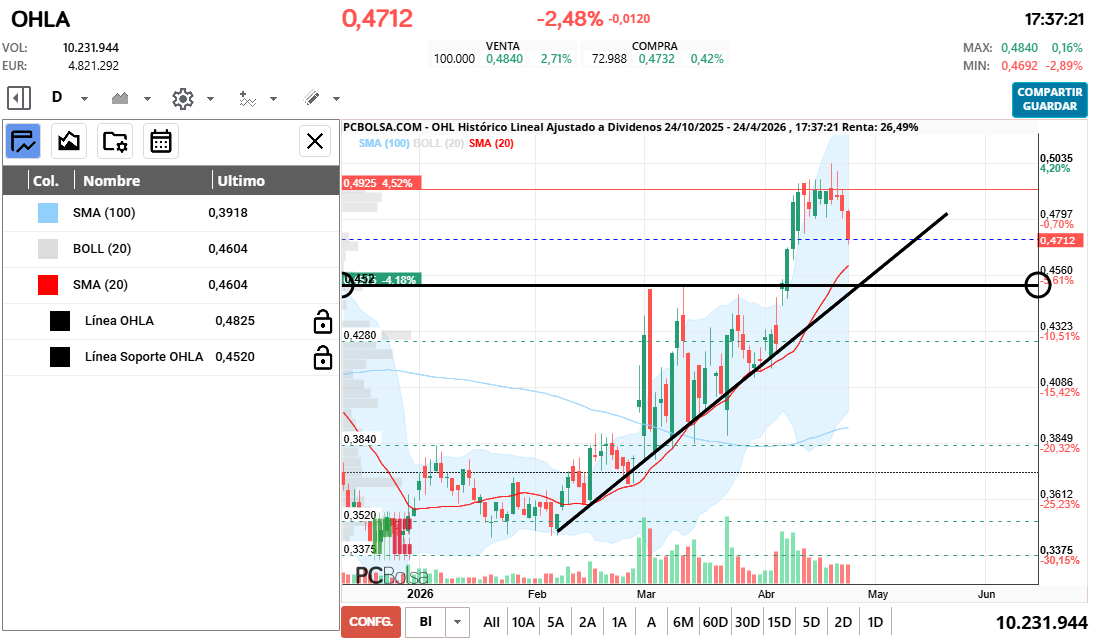
Task: Select the 6M time range
Action: 683,623
